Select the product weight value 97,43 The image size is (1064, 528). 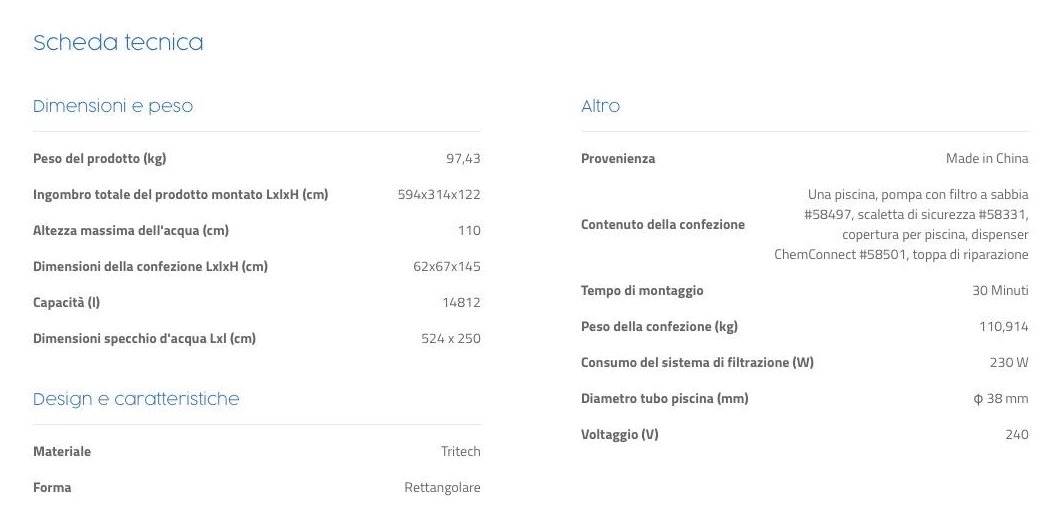(x=463, y=159)
